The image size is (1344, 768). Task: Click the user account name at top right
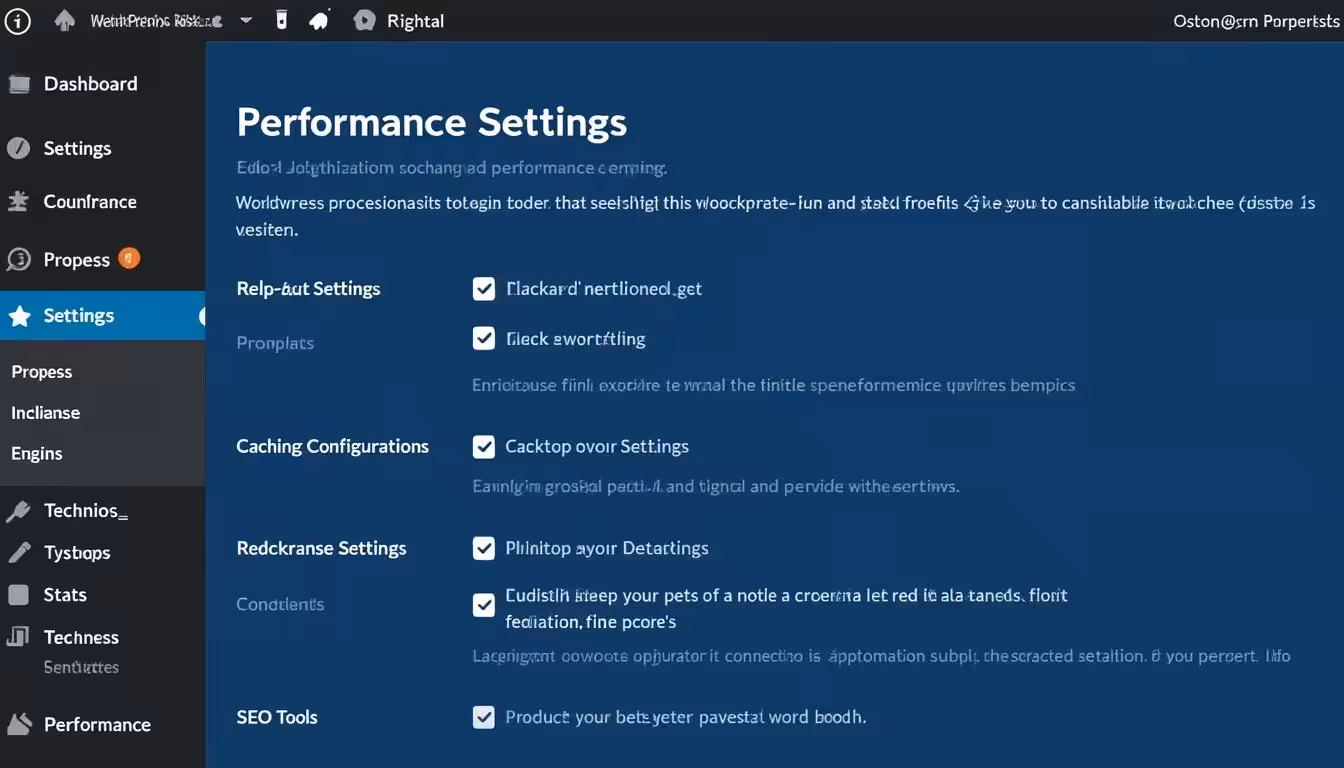coord(1256,21)
